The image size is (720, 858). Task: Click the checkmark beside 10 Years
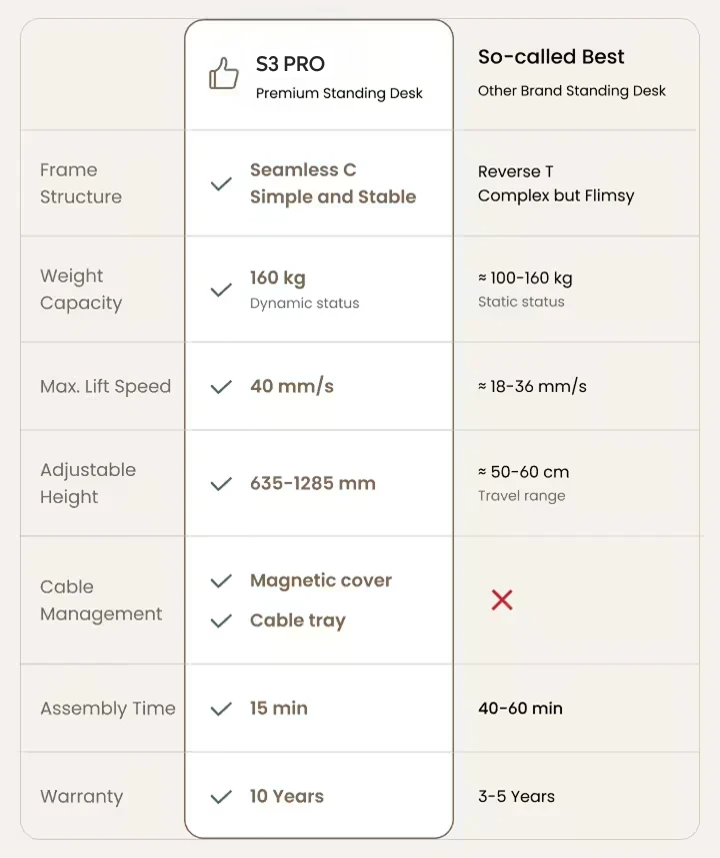tap(221, 797)
